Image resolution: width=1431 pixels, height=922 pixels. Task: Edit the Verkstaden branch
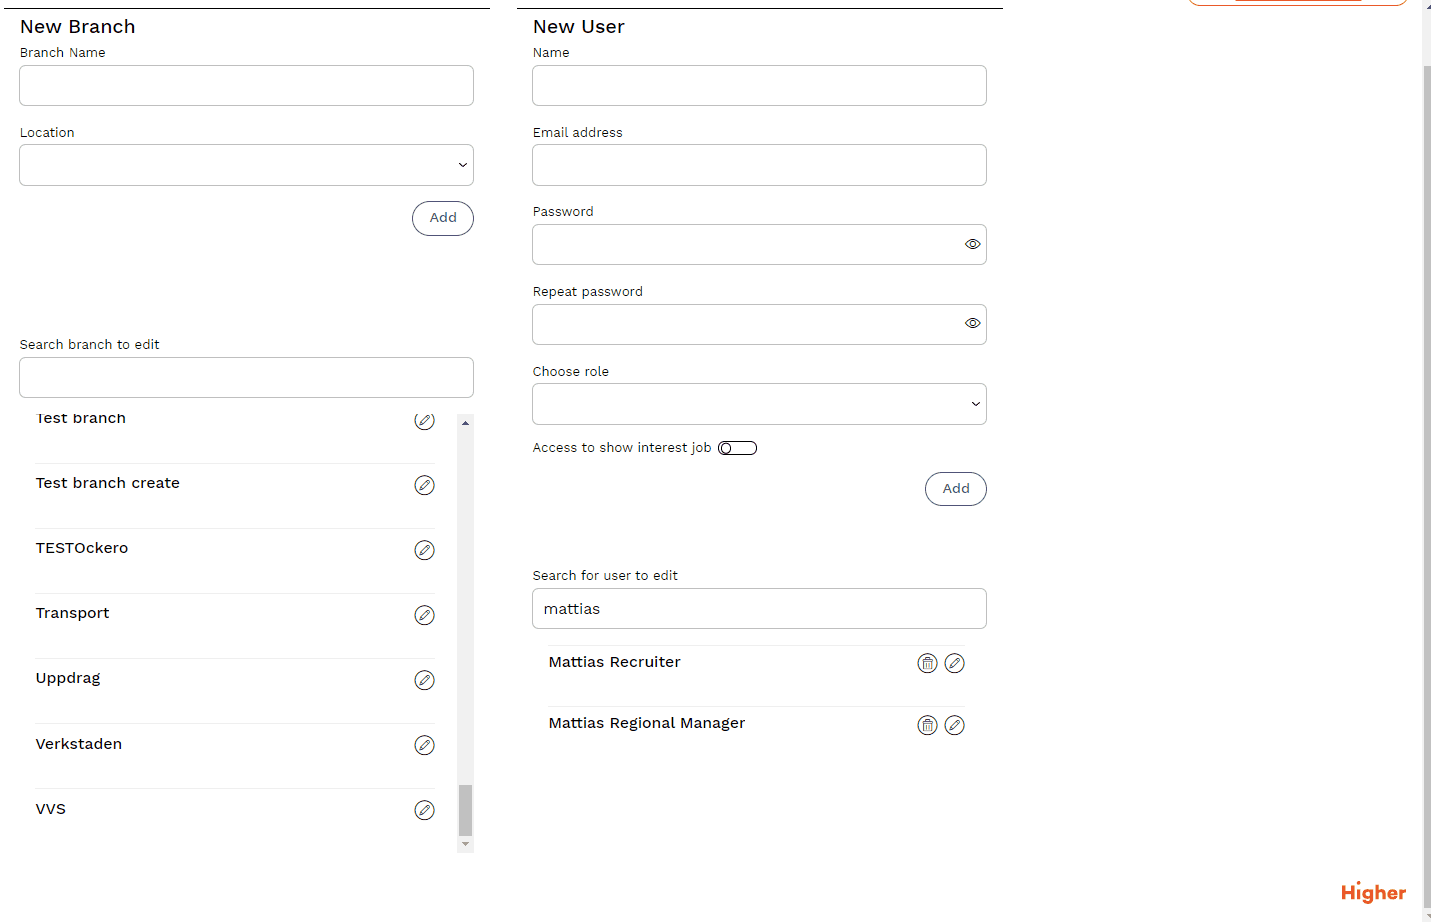[x=424, y=745]
